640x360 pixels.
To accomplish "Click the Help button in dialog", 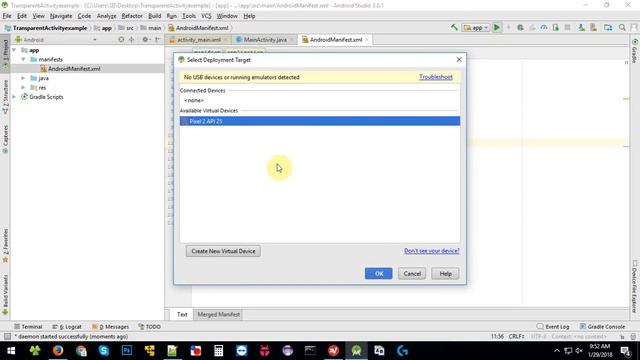I will [x=445, y=273].
